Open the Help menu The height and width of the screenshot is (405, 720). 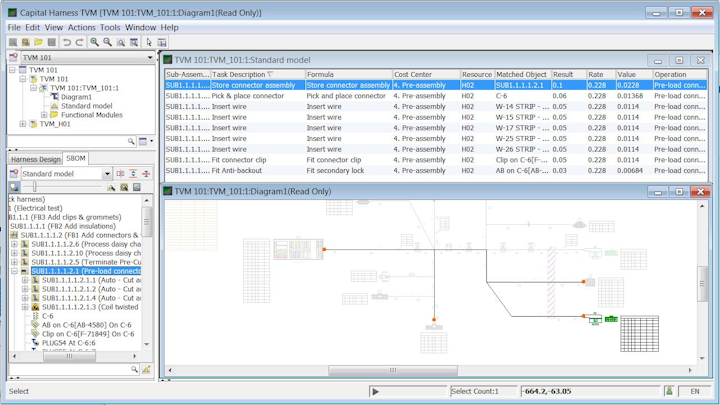tap(169, 28)
